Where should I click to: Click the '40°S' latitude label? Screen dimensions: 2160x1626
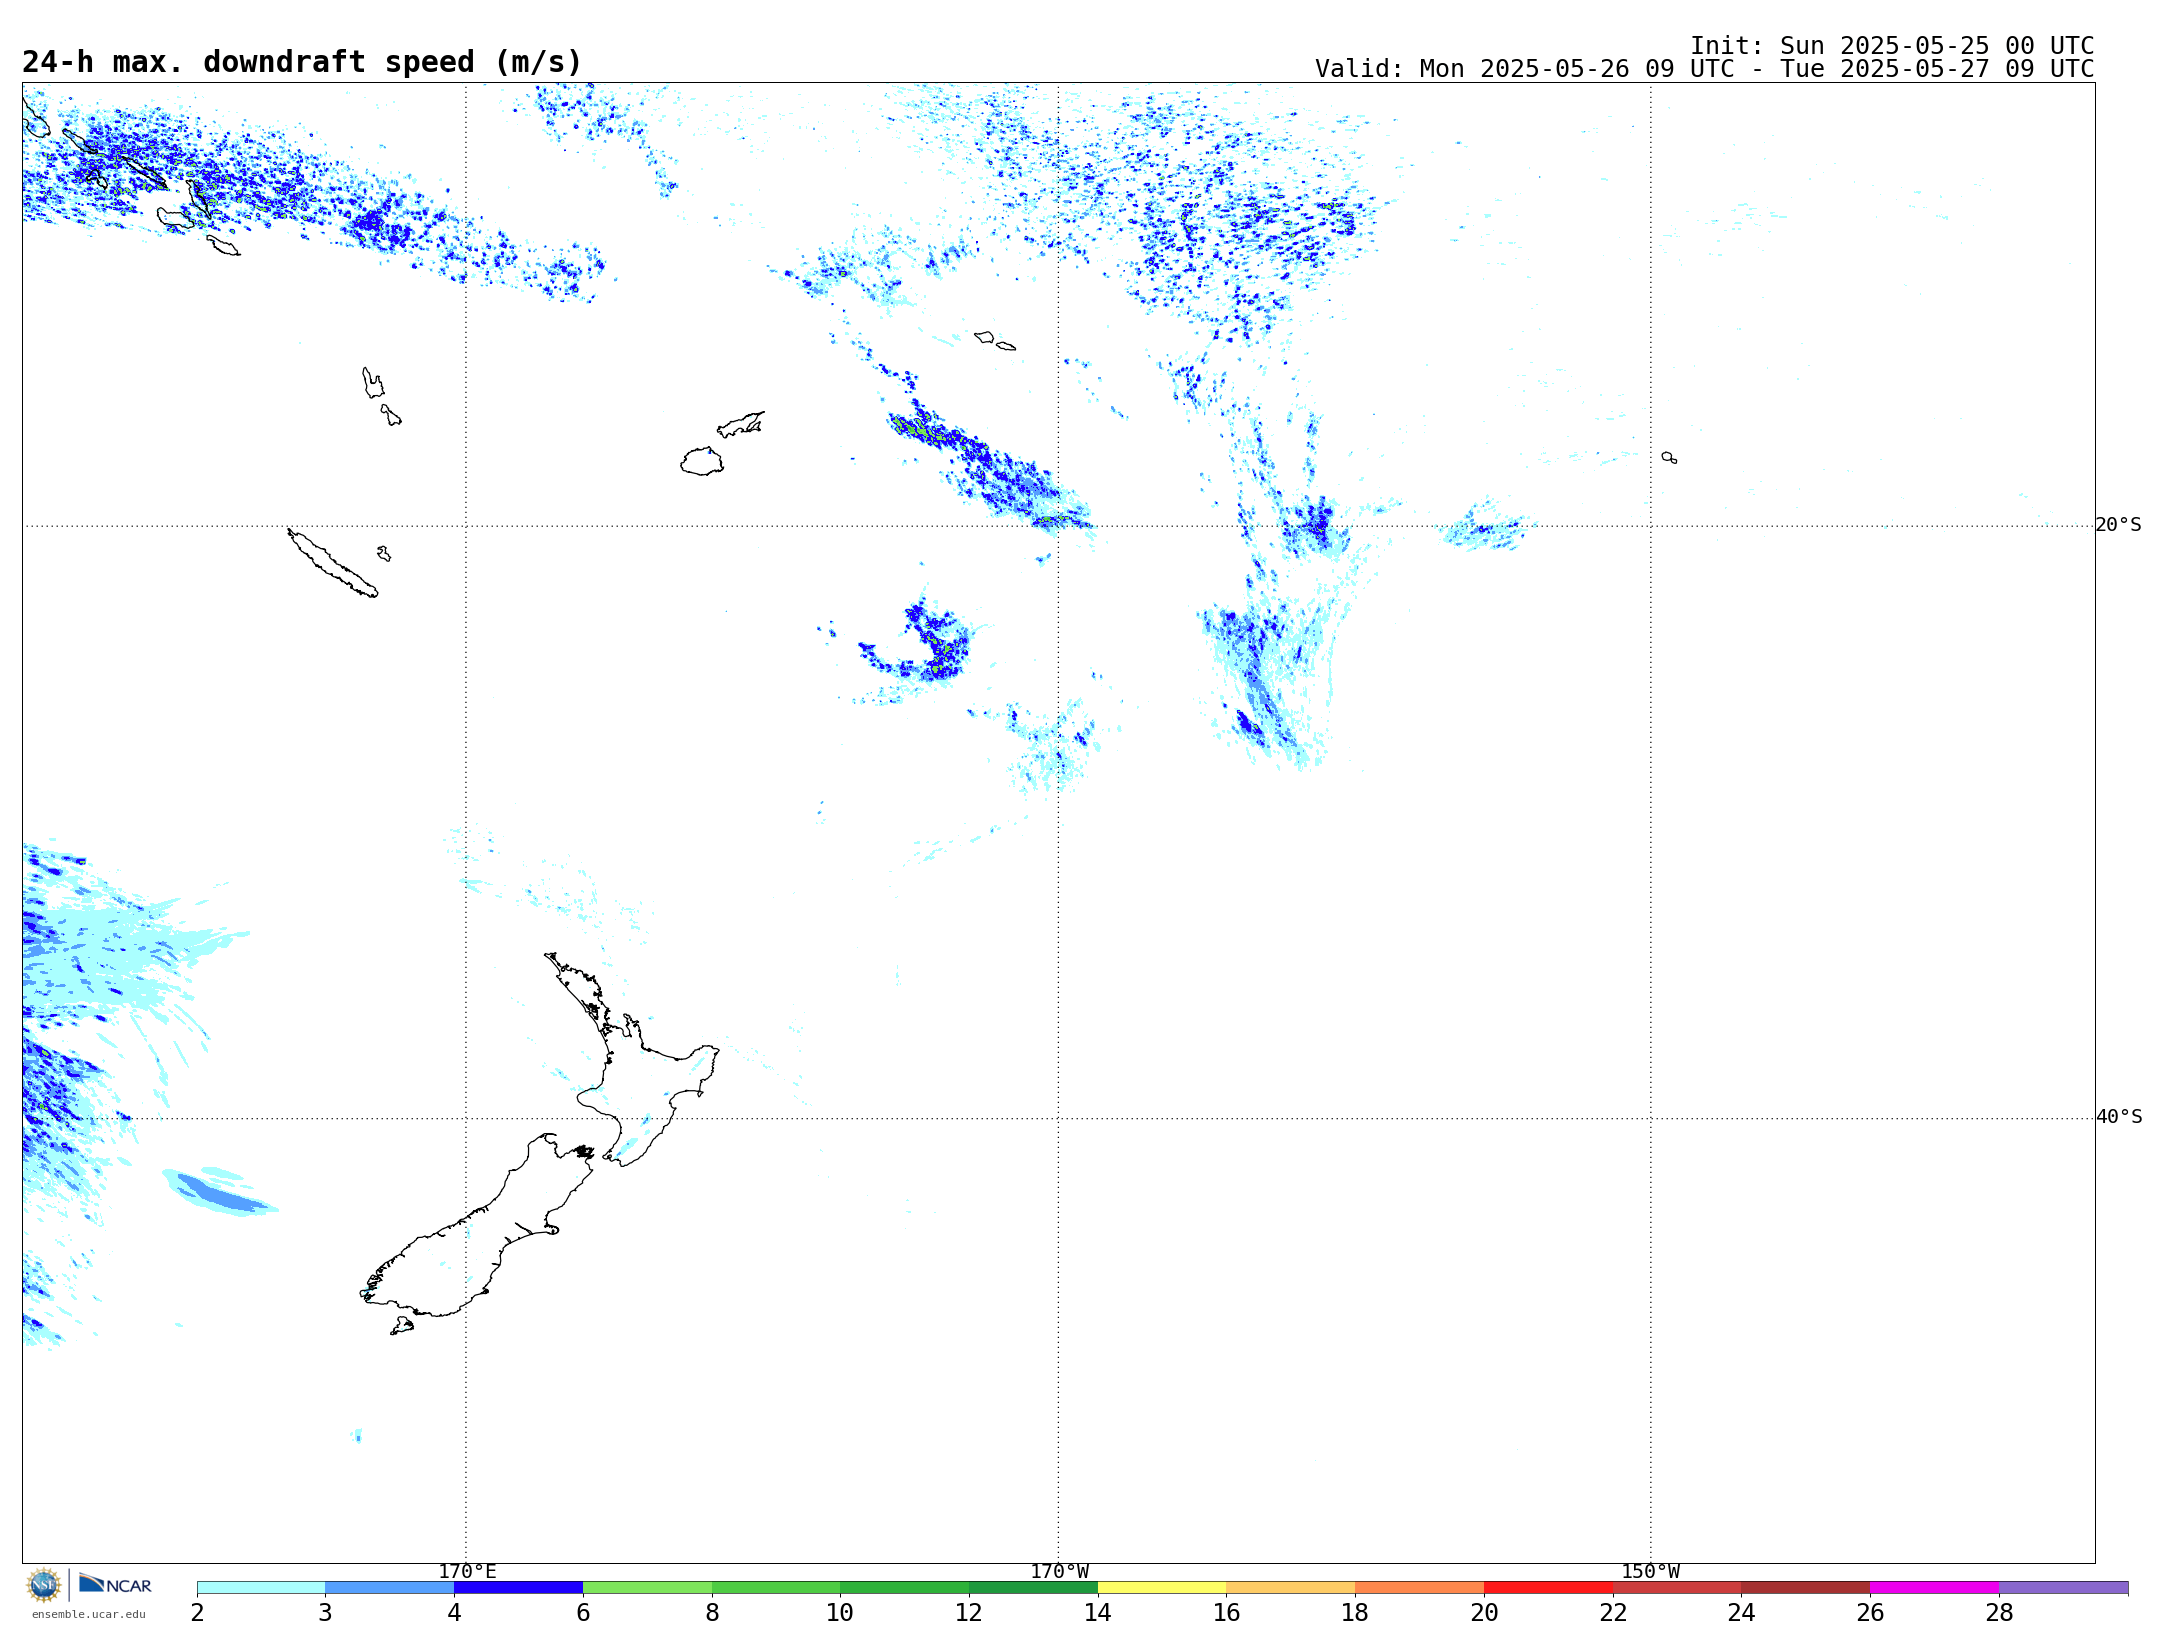point(2119,1117)
